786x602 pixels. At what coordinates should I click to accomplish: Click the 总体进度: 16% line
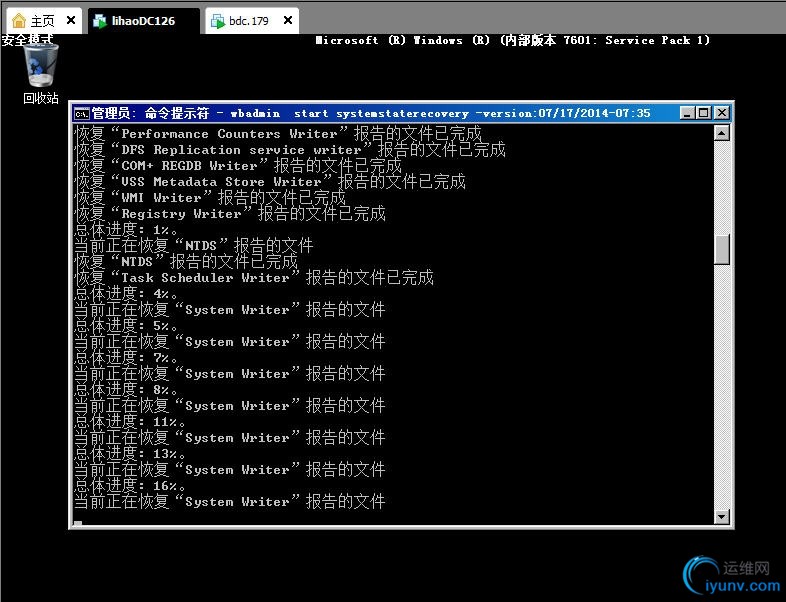tap(130, 486)
